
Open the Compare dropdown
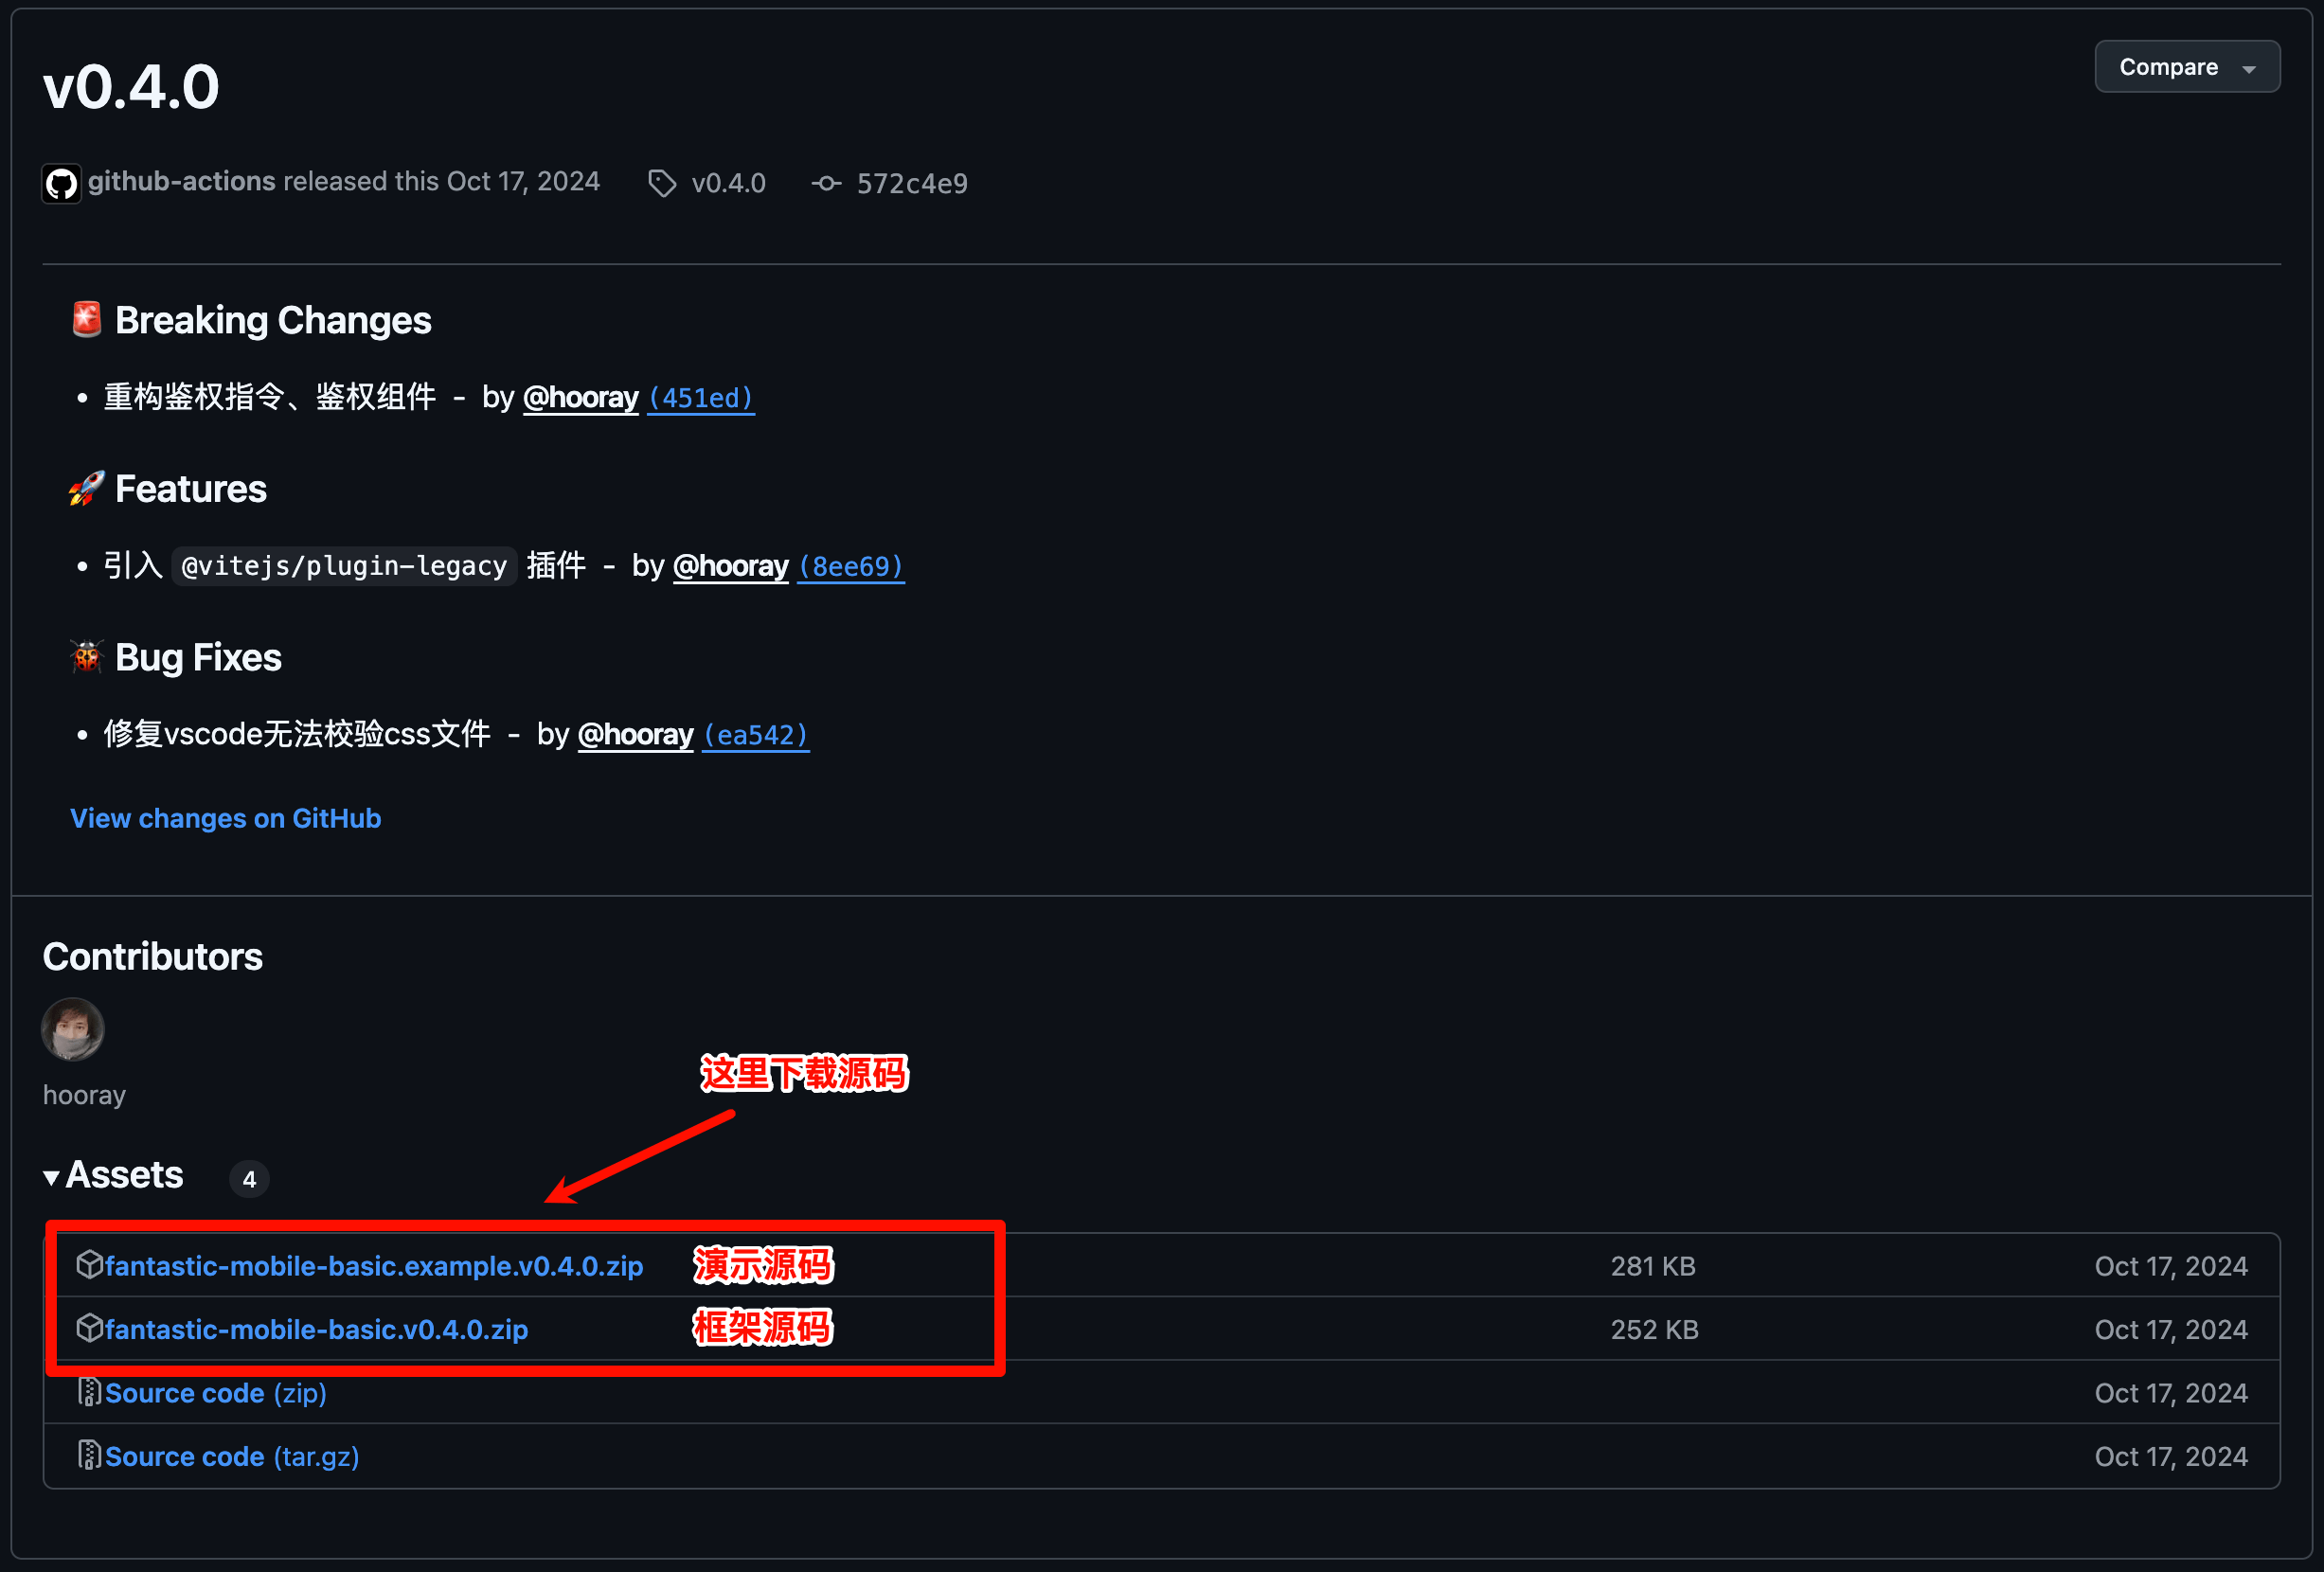click(x=2187, y=67)
